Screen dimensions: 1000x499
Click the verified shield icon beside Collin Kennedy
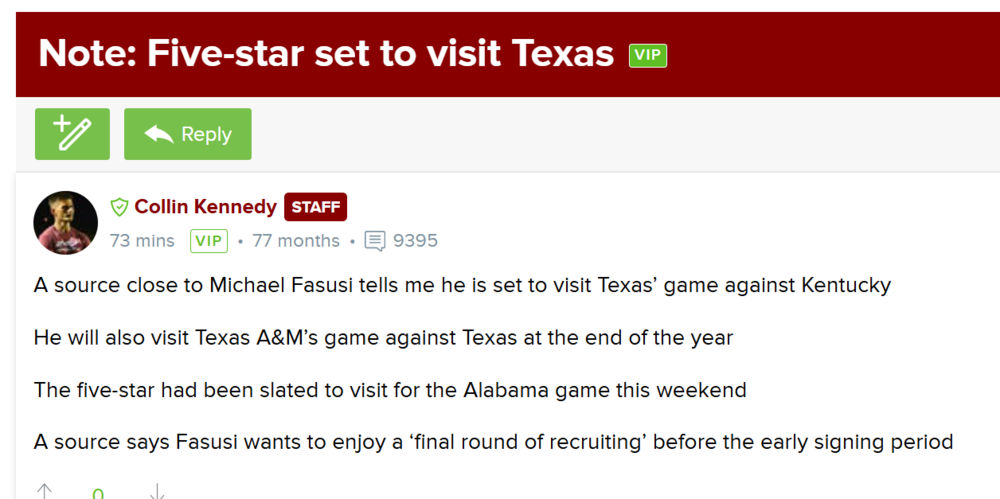[x=120, y=207]
